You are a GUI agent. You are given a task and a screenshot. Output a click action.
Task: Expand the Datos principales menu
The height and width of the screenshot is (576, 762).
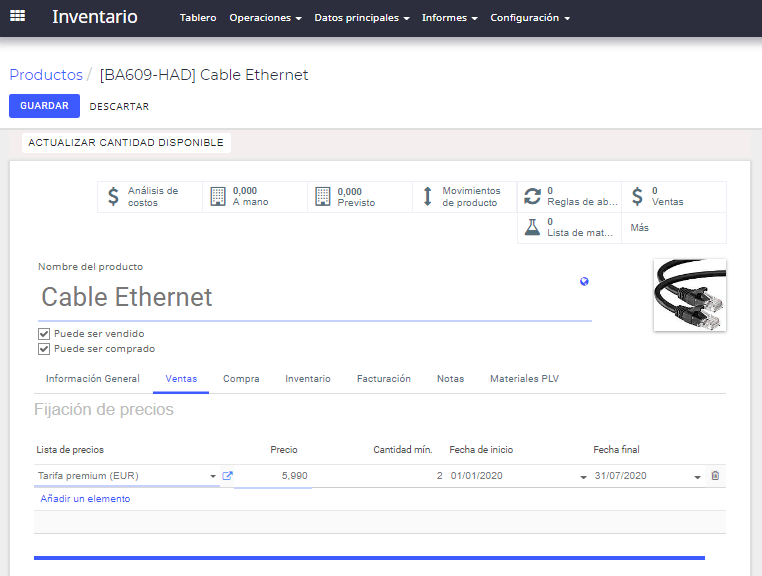pyautogui.click(x=362, y=18)
